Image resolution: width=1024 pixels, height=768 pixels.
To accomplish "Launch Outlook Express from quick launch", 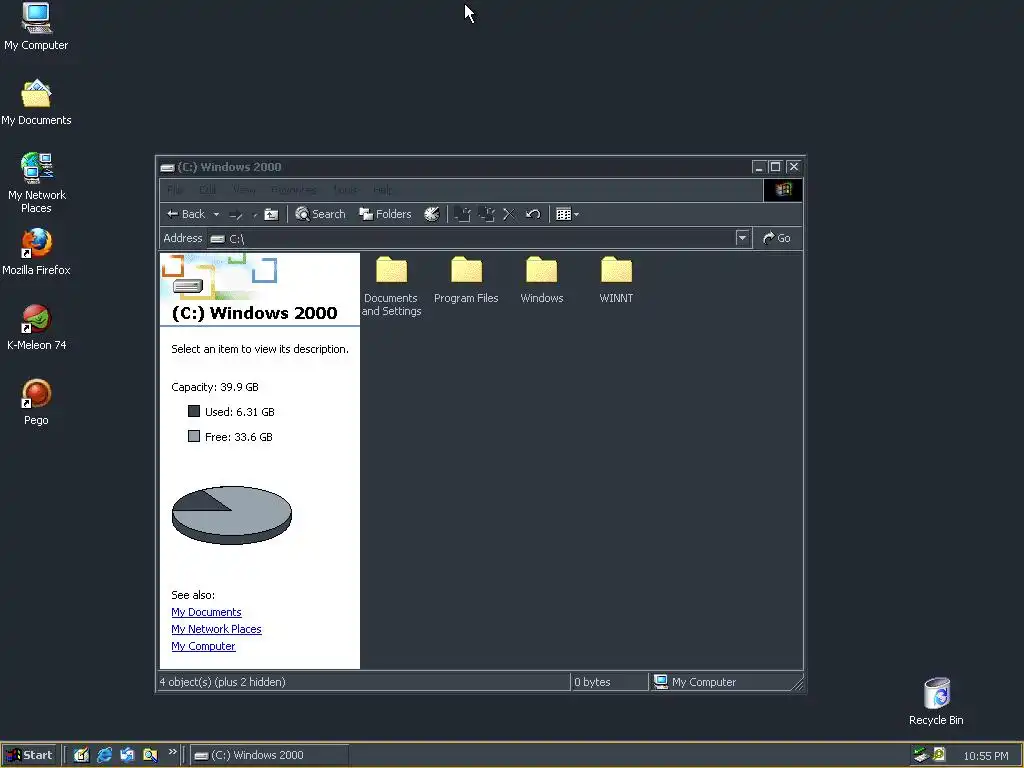I will click(x=127, y=755).
